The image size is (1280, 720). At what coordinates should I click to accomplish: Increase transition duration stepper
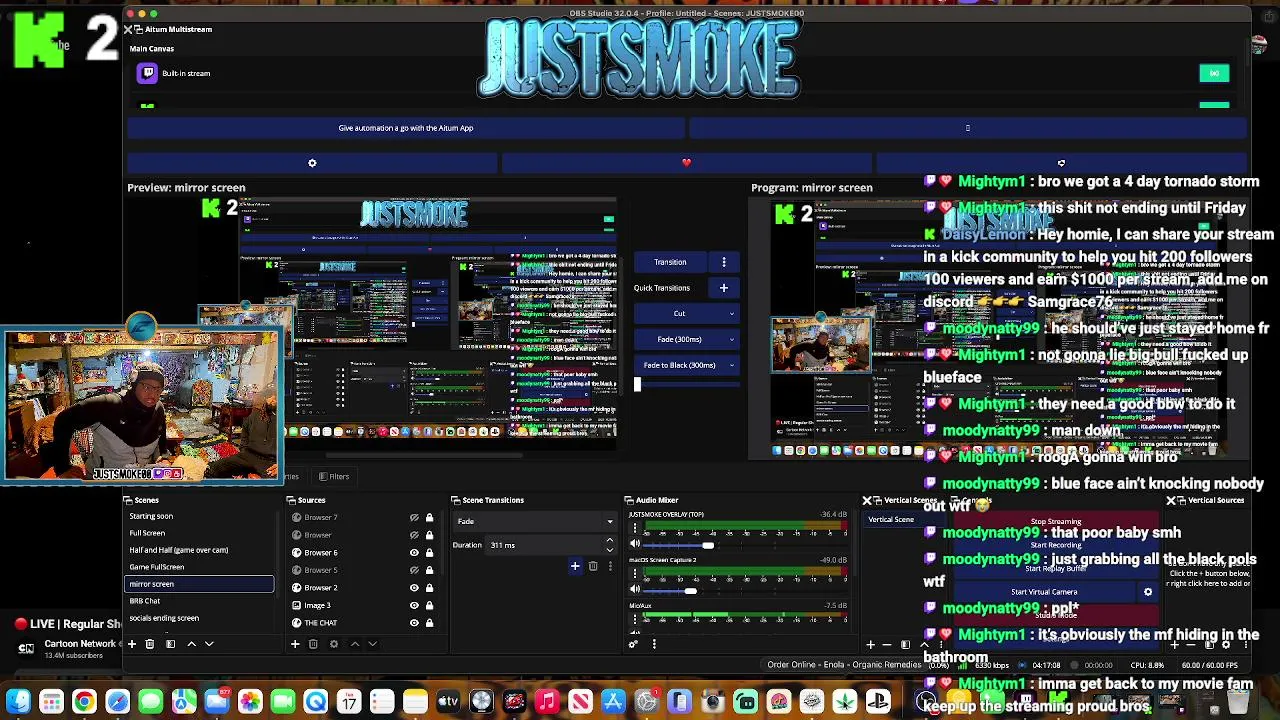pos(609,541)
